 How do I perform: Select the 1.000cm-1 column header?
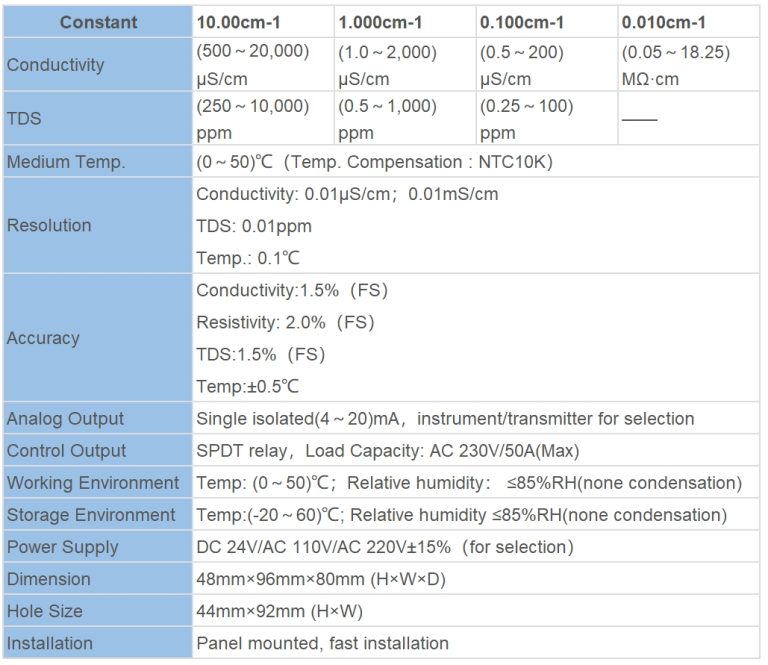tap(405, 22)
